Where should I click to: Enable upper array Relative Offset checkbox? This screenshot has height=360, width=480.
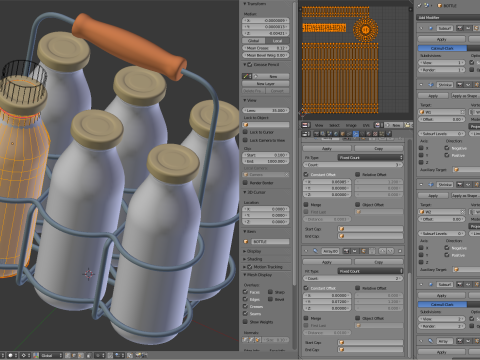pyautogui.click(x=358, y=174)
